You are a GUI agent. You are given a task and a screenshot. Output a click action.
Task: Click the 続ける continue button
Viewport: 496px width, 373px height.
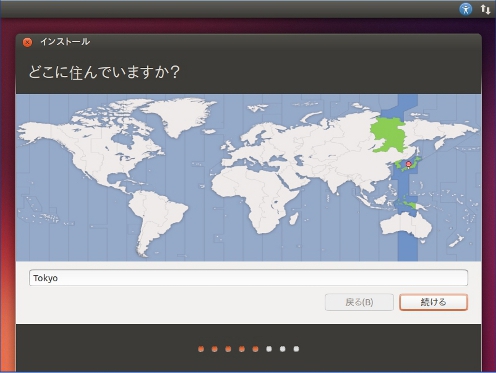coord(433,302)
